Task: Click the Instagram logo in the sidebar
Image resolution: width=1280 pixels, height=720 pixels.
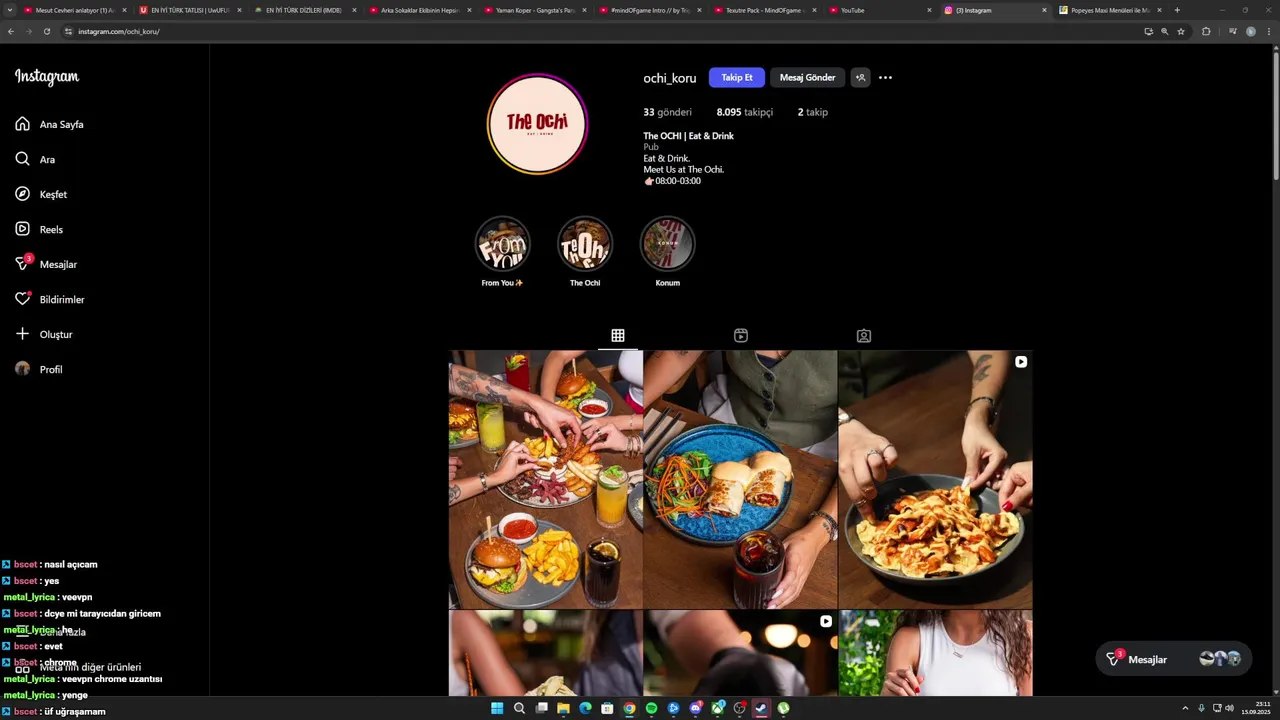Action: (x=46, y=77)
